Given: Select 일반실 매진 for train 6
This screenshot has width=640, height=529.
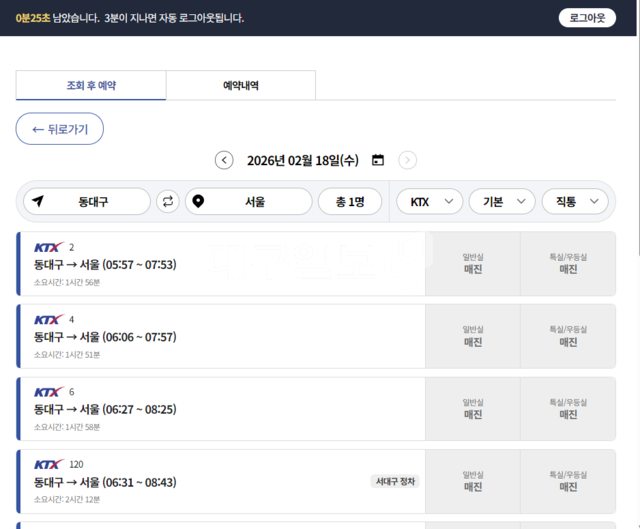Looking at the screenshot, I should (x=473, y=409).
